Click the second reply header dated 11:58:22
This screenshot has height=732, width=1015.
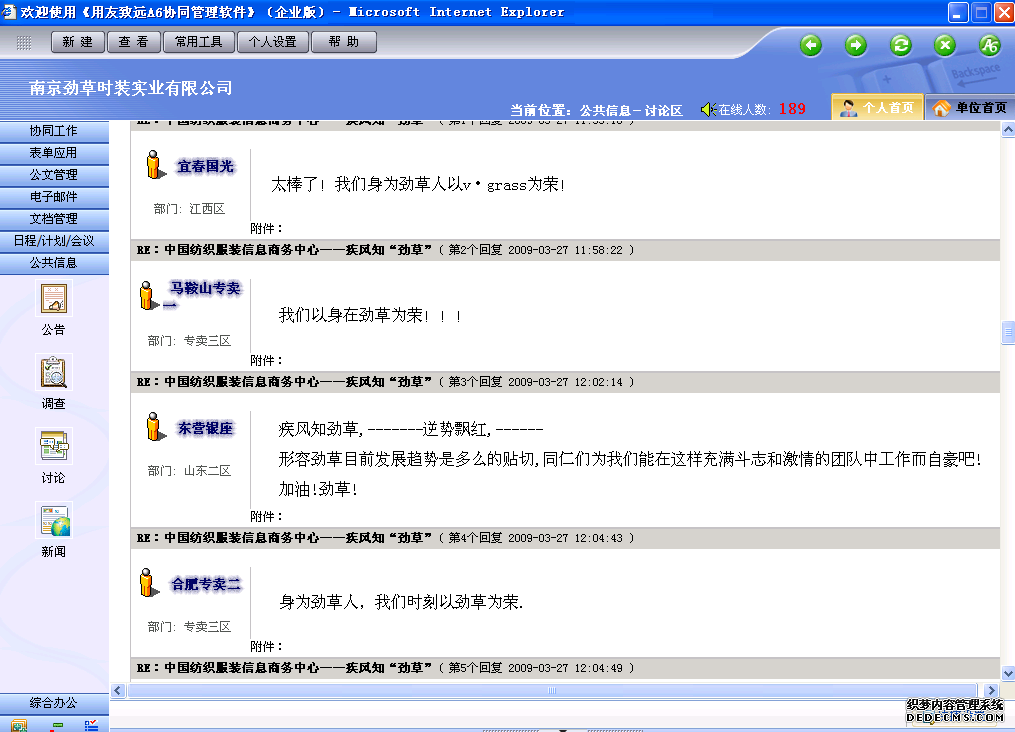coord(565,250)
